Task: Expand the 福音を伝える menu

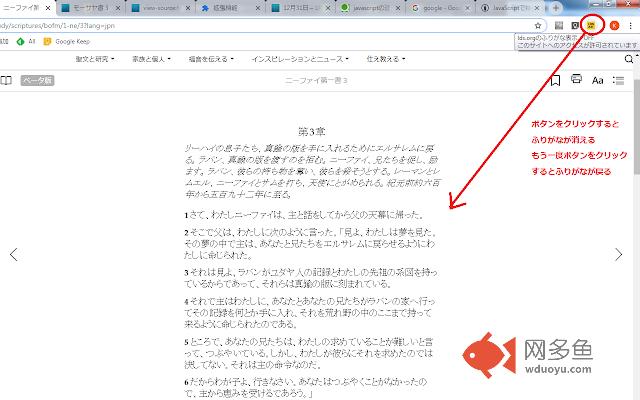Action: tap(211, 59)
